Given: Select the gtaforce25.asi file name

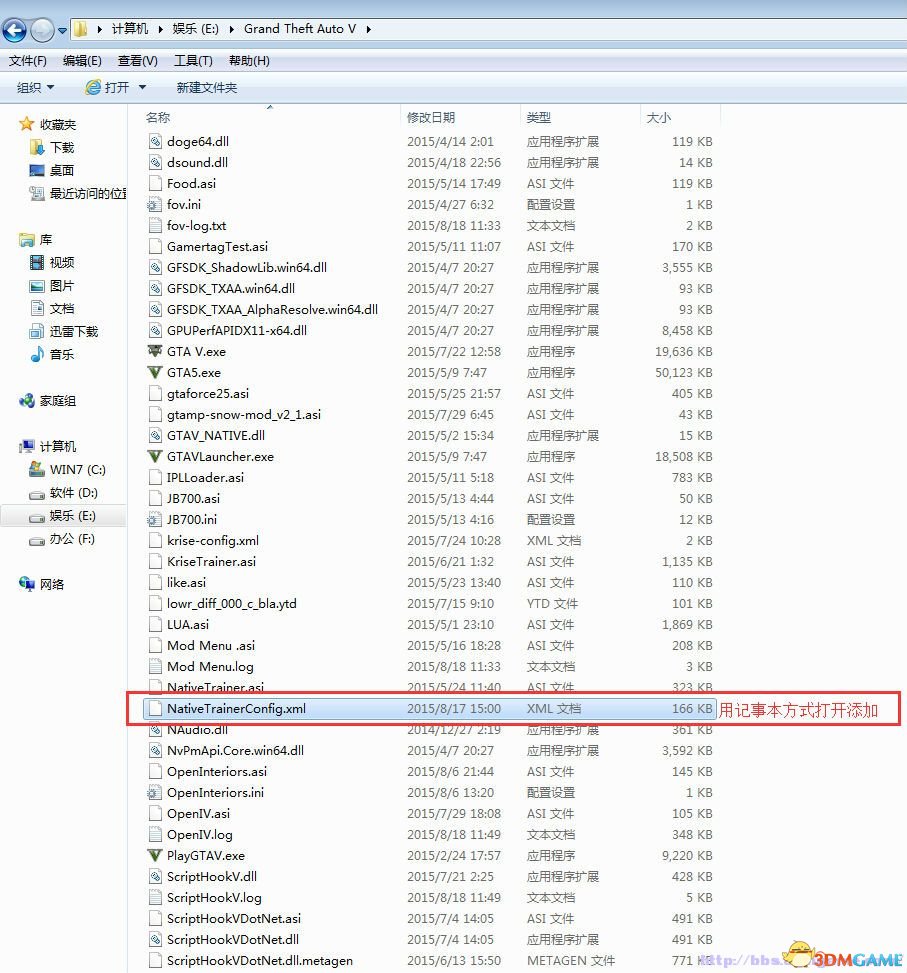Looking at the screenshot, I should (x=208, y=393).
